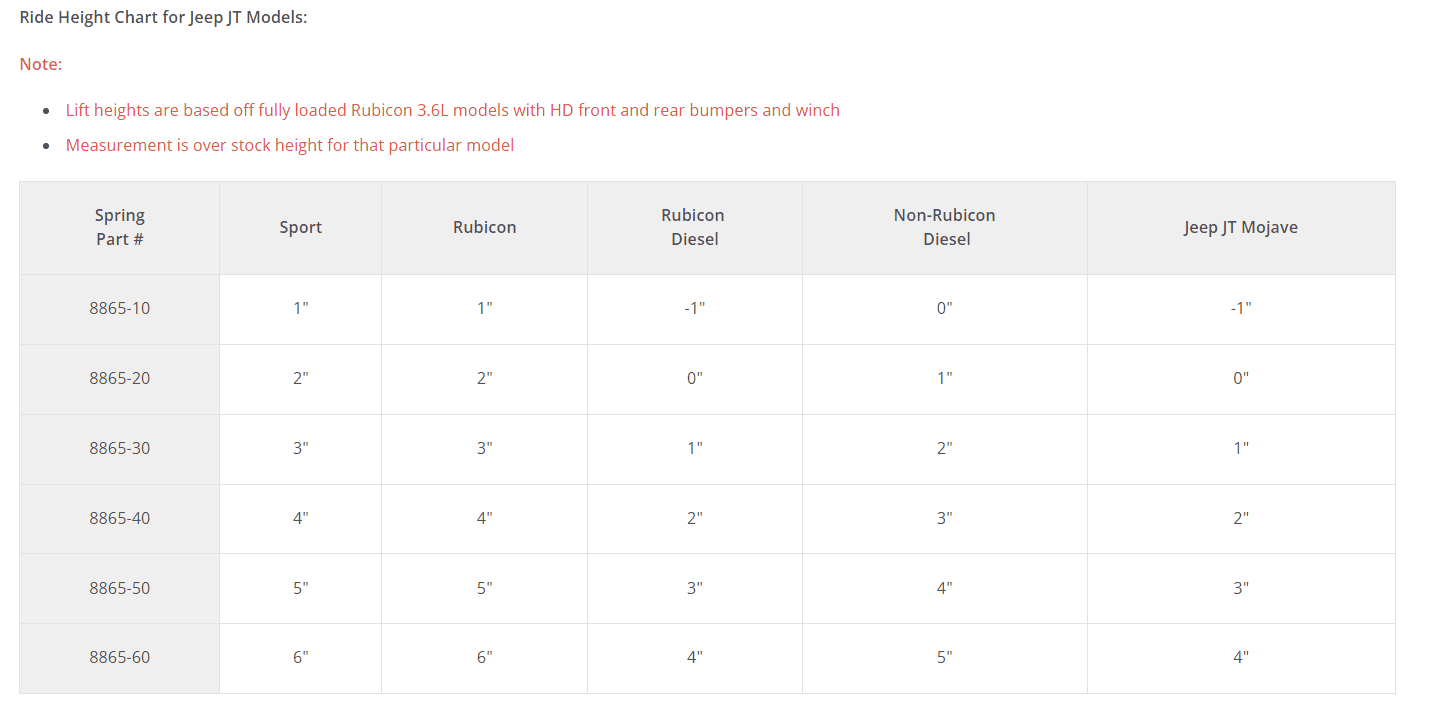Select the Rubicon gas cell for spring 8865-30

tap(485, 449)
